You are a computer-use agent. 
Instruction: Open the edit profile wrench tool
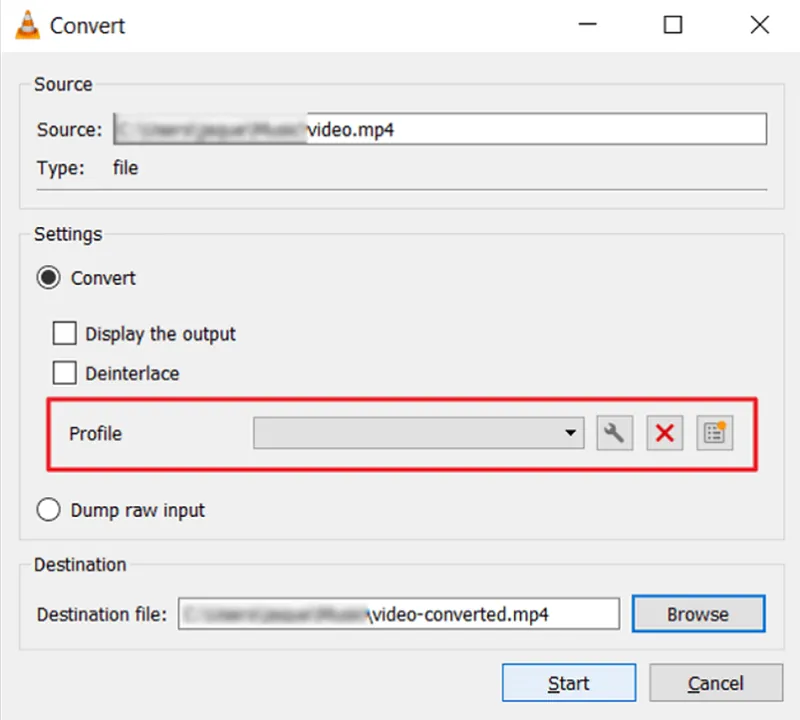click(615, 433)
